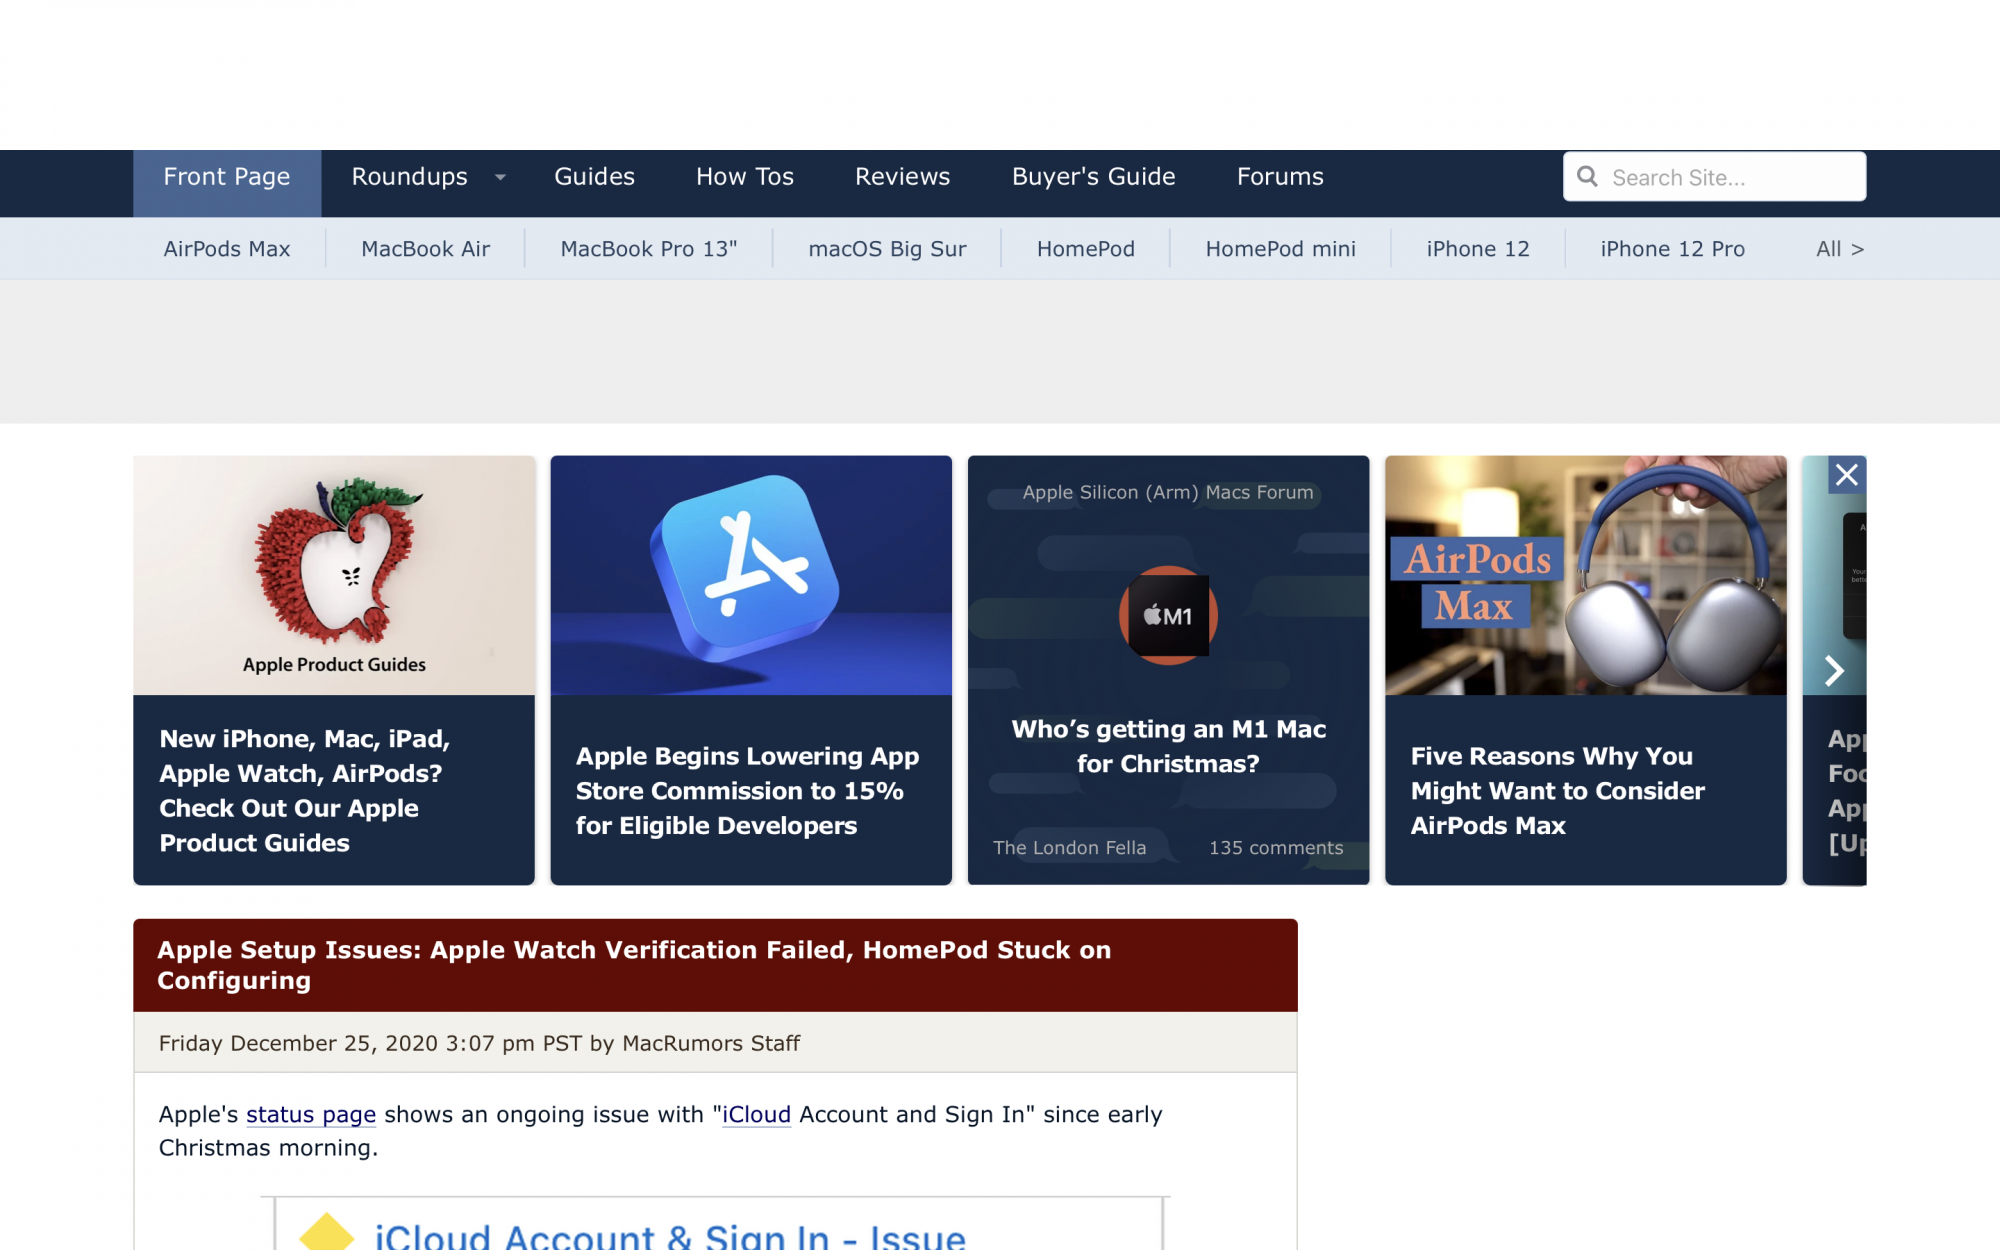Viewport: 2000px width, 1250px height.
Task: Click the M1 chip icon
Action: [1167, 615]
